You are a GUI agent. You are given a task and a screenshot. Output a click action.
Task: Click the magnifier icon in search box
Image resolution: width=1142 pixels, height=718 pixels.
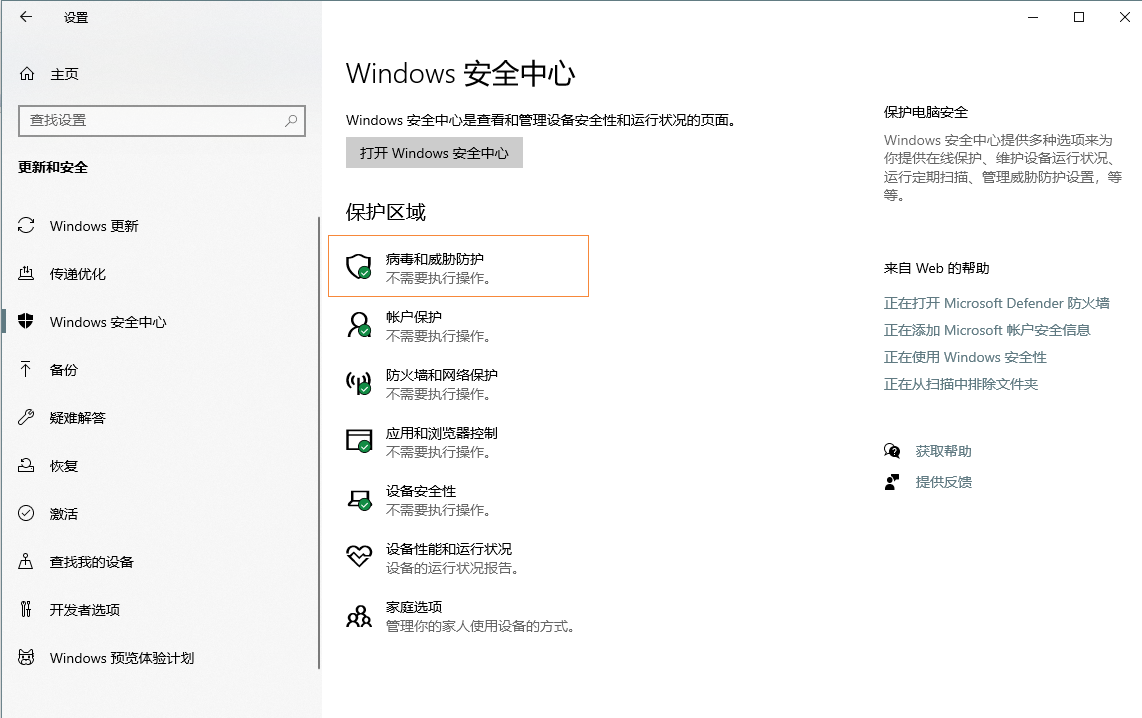291,120
